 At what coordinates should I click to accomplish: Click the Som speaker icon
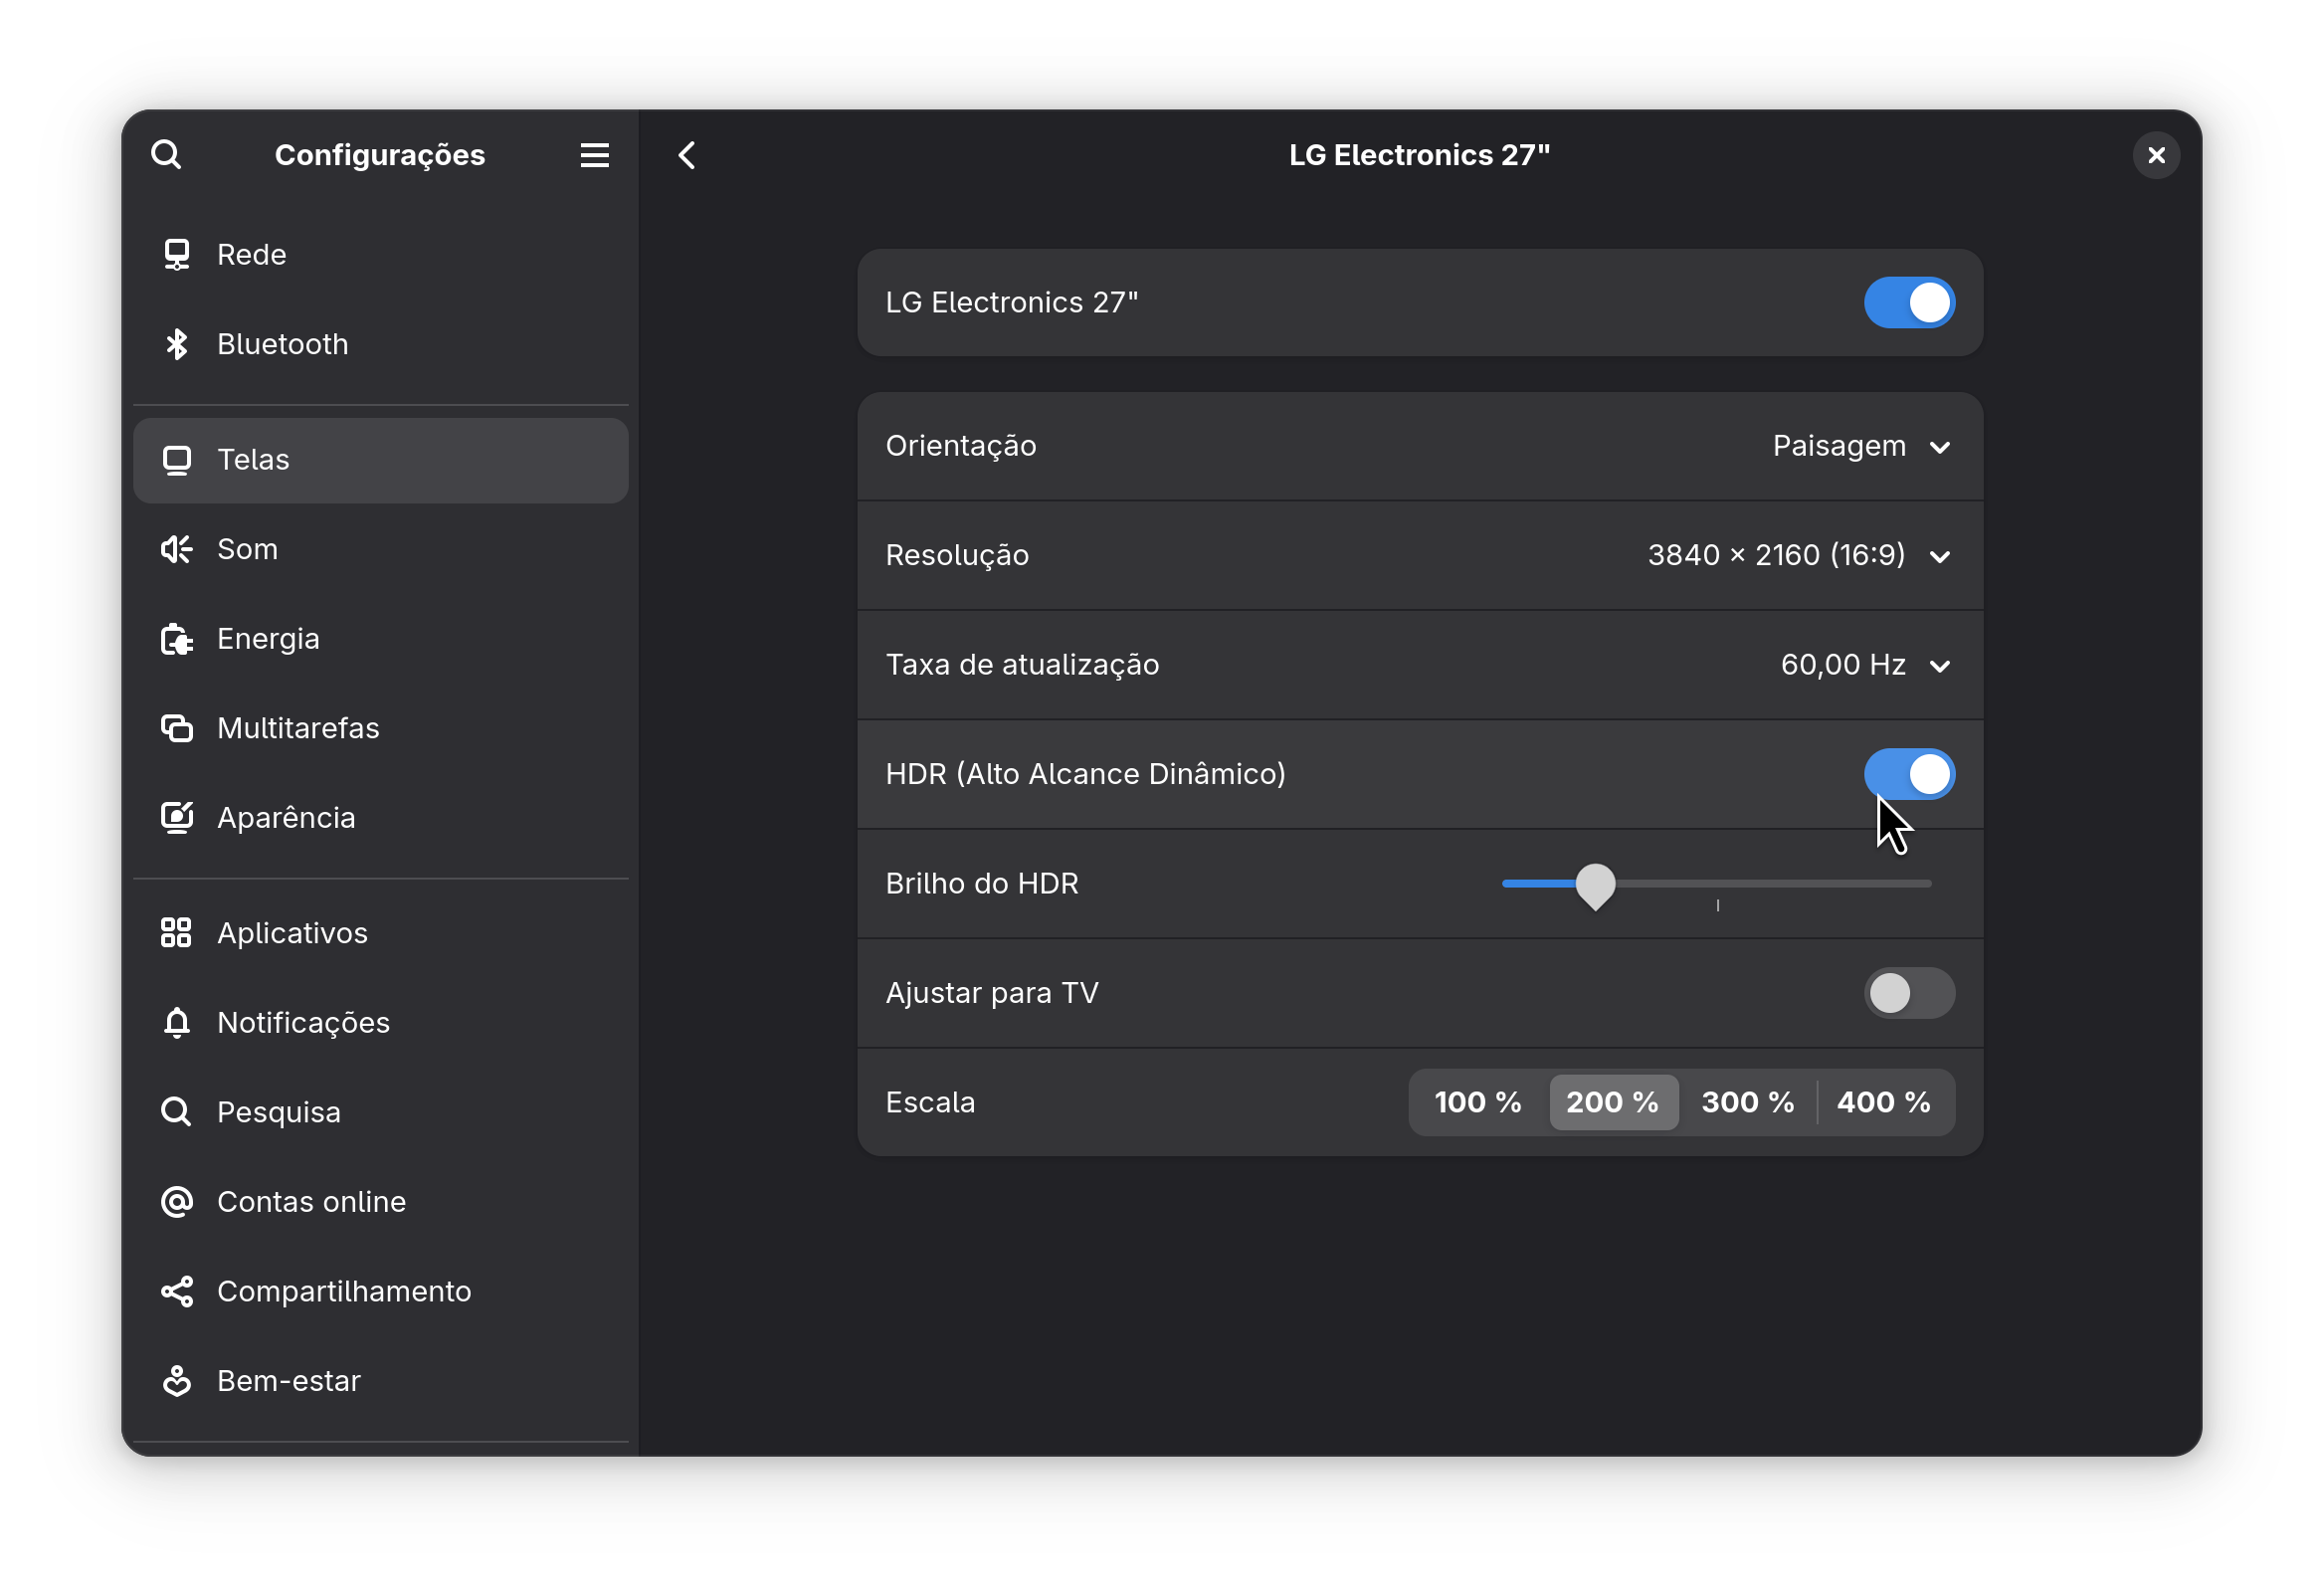coord(177,549)
